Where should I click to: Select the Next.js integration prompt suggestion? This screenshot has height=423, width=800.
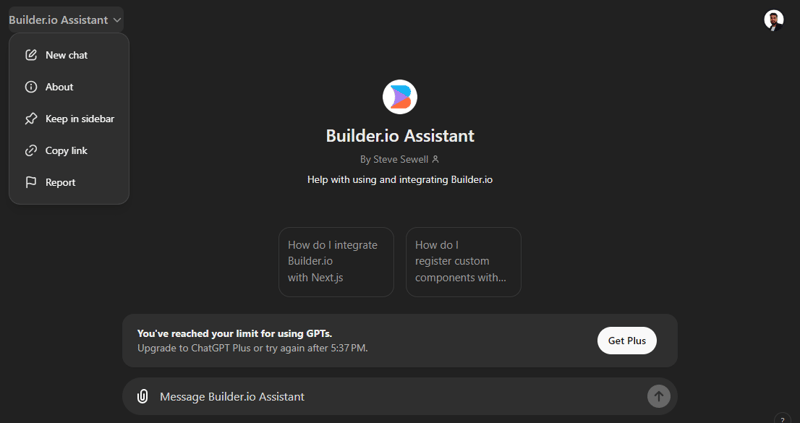click(336, 262)
